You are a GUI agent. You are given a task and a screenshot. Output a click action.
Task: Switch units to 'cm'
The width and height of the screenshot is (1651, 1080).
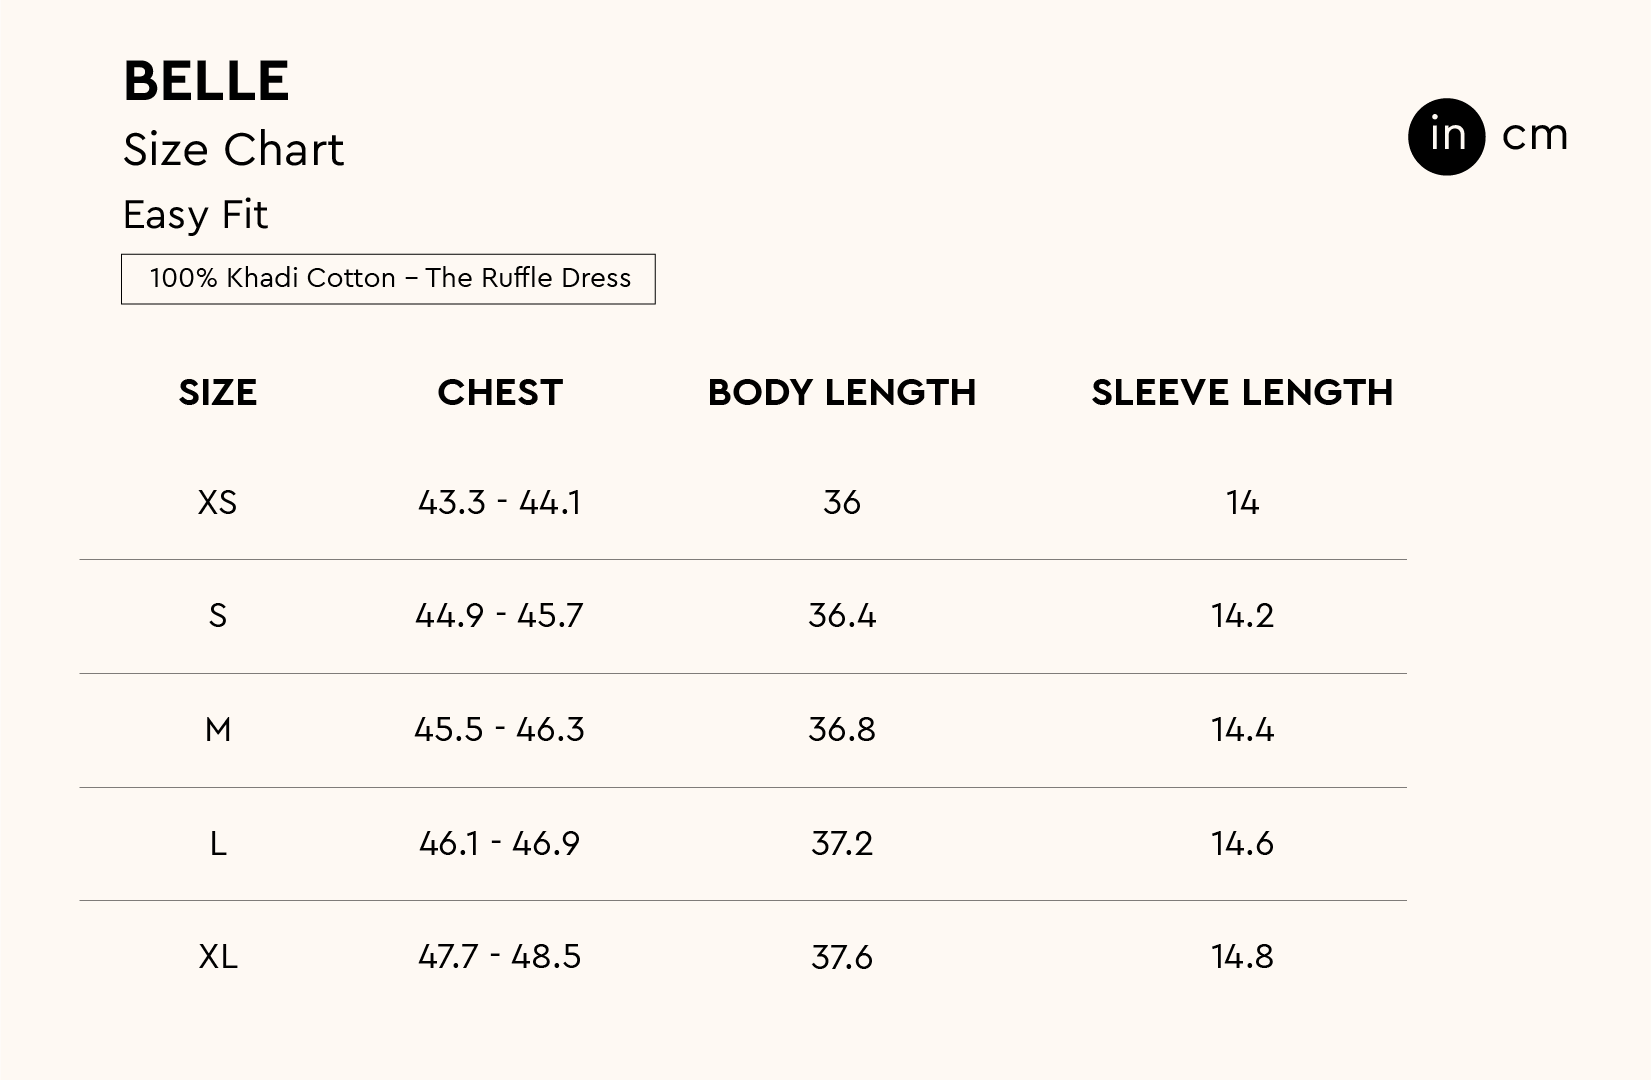1534,135
